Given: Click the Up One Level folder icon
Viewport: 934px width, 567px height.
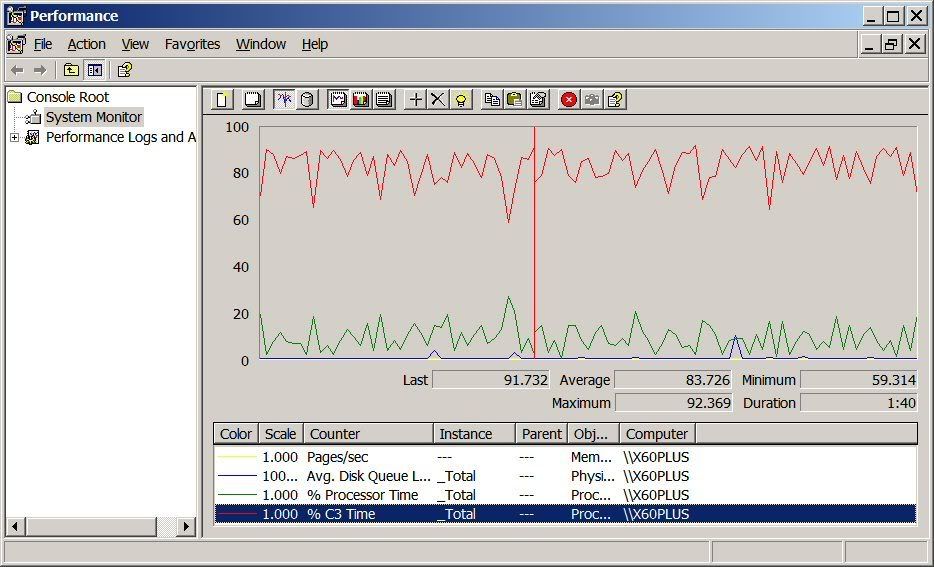Looking at the screenshot, I should click(71, 70).
